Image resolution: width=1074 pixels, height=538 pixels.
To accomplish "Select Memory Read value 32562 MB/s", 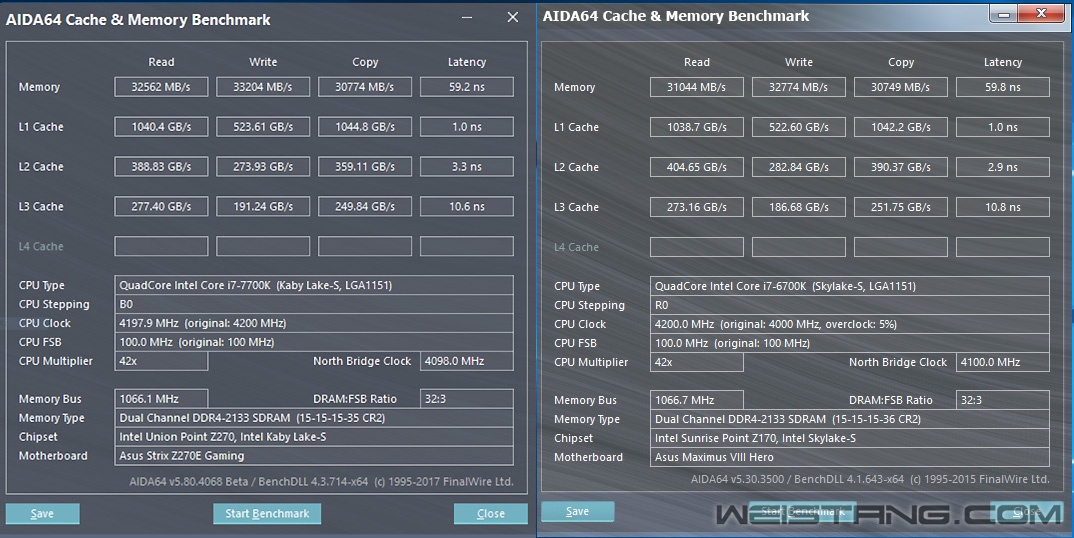I will 161,87.
